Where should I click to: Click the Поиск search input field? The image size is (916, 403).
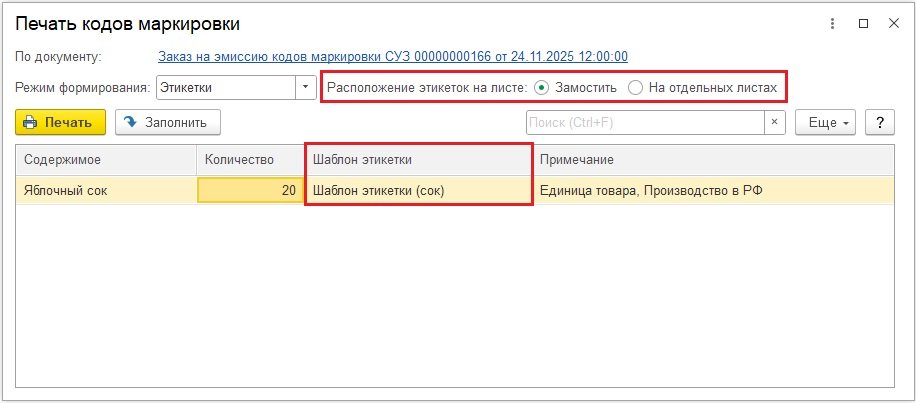pos(645,122)
